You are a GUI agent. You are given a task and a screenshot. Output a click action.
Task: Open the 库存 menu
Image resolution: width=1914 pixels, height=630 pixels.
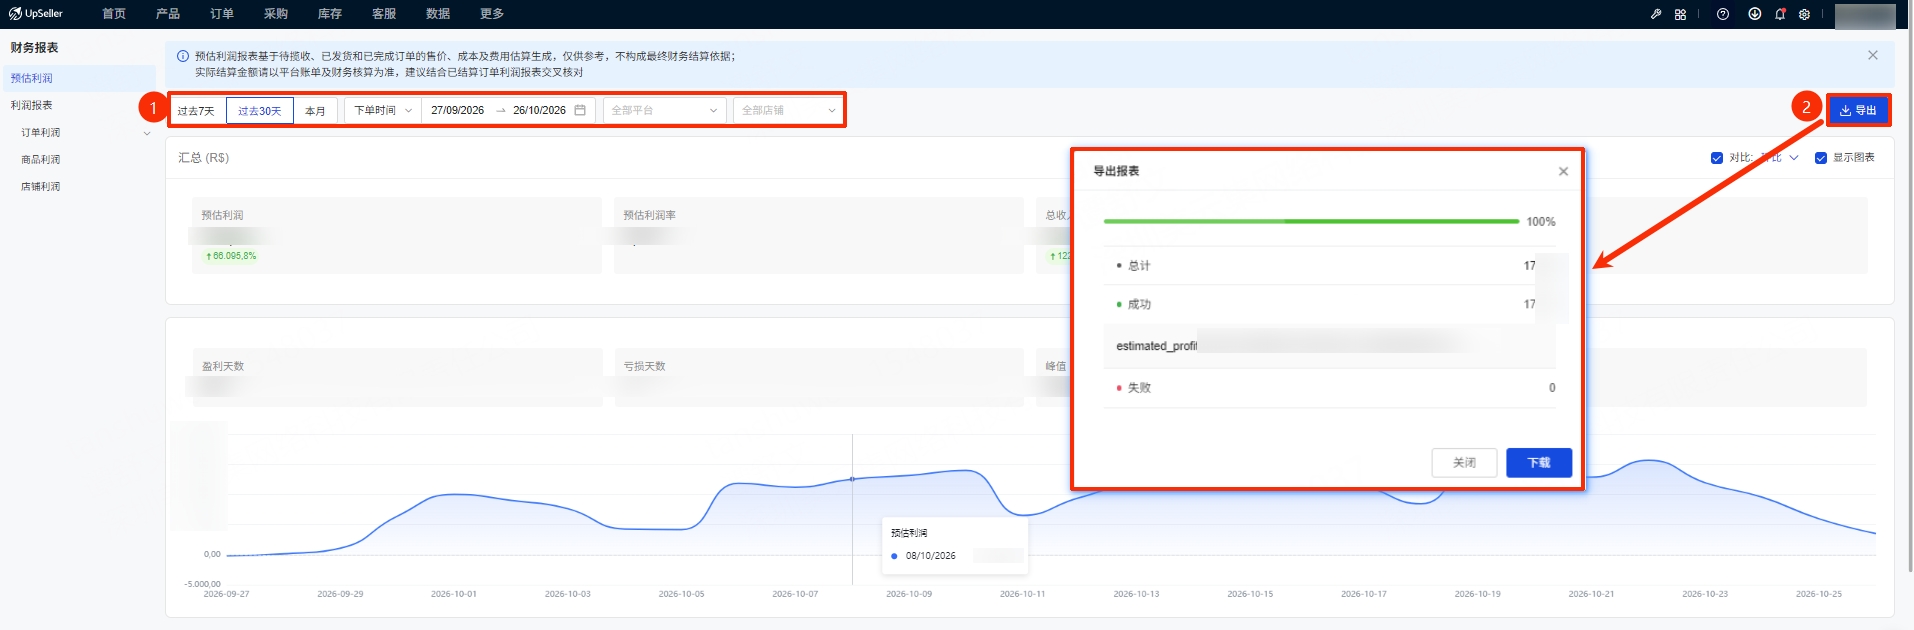point(330,14)
